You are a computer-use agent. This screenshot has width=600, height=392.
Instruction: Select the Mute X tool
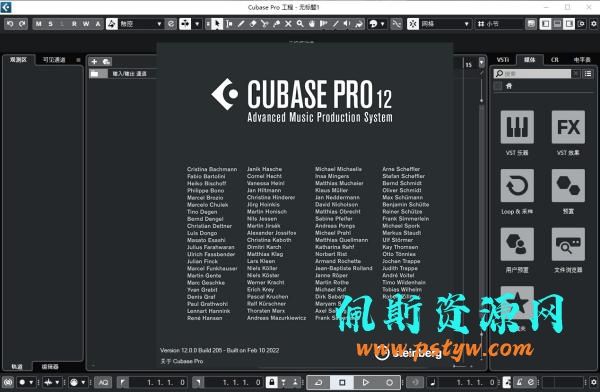[x=288, y=24]
